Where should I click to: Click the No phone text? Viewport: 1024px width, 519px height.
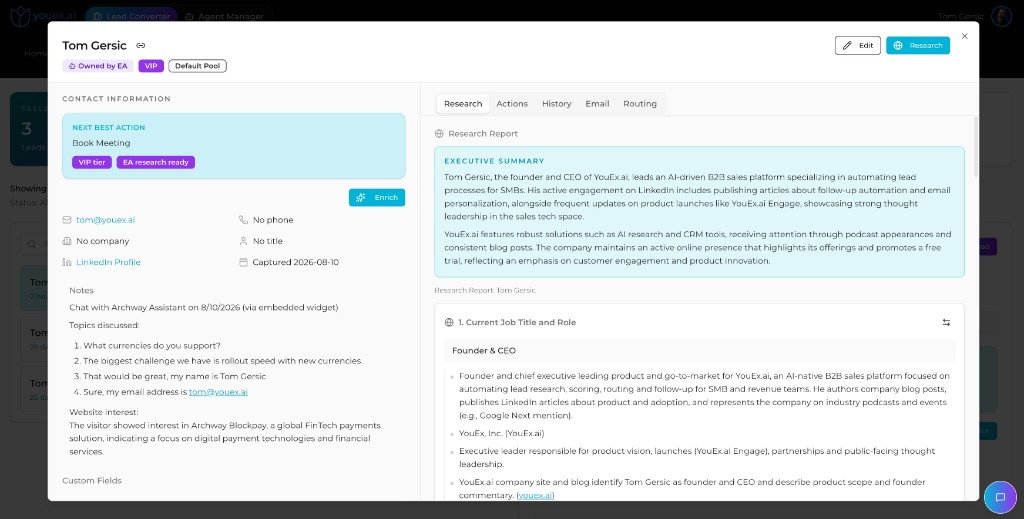[273, 220]
